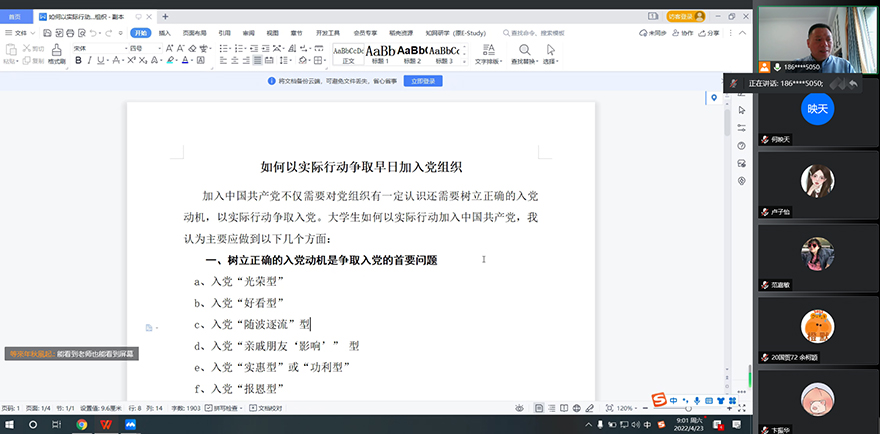Screen dimensions: 880x434
Task: Switch to web layout globe icon in status bar
Action: point(576,408)
